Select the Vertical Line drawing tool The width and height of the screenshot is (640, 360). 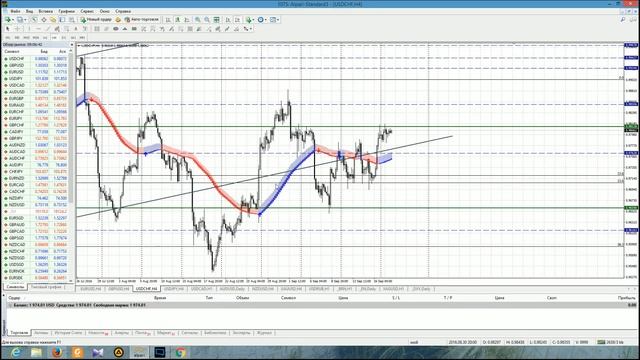pyautogui.click(x=29, y=29)
